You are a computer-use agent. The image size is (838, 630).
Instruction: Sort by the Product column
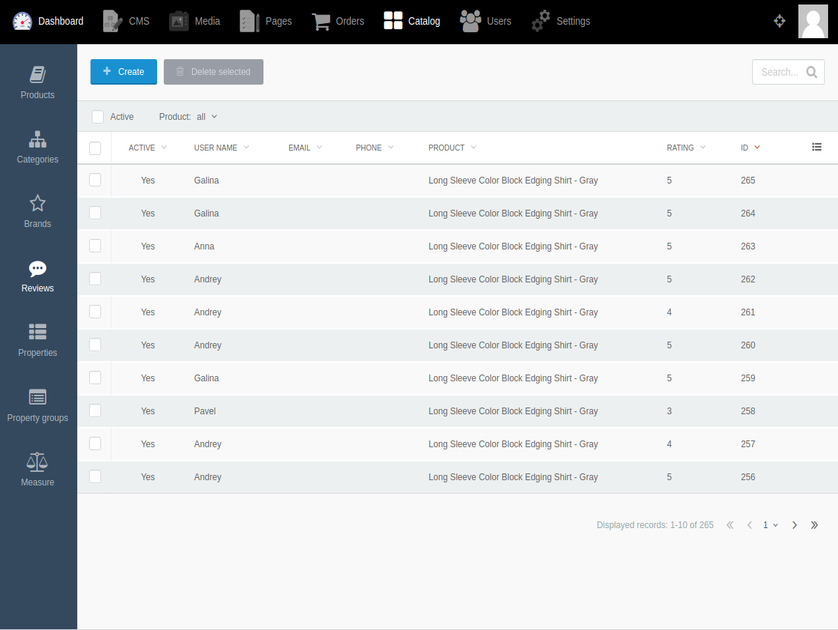point(452,148)
